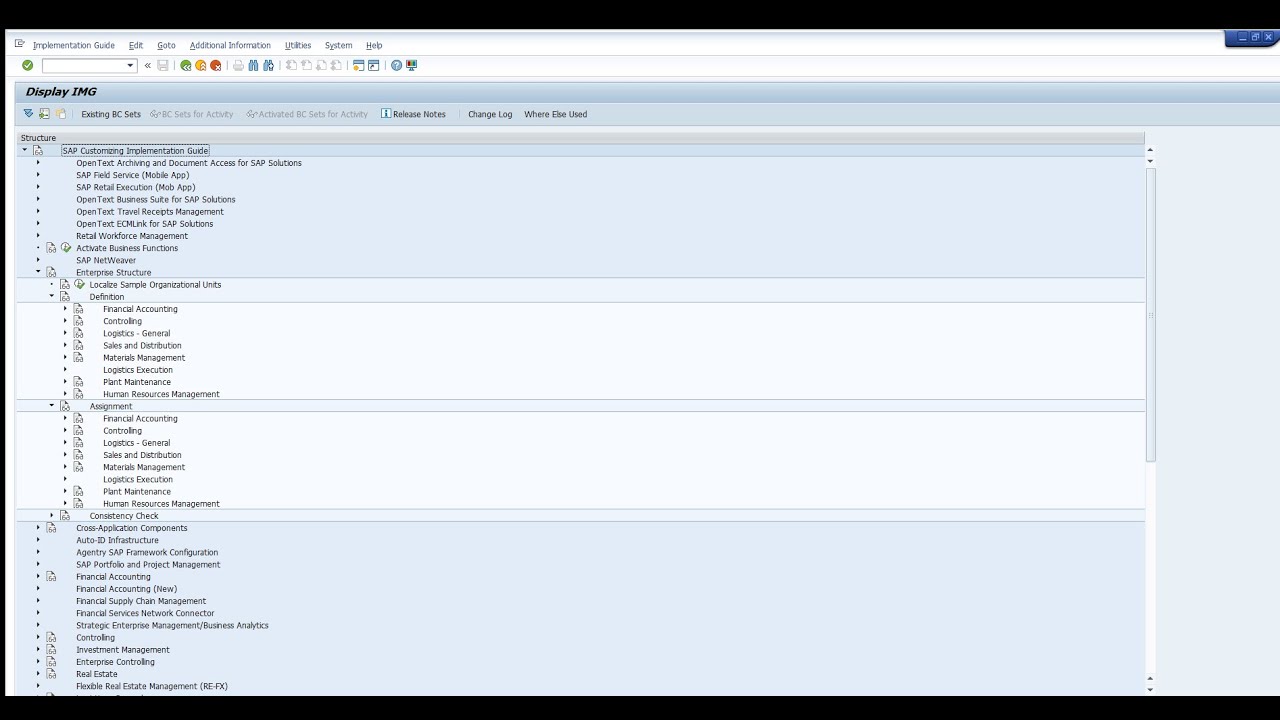Click the Expand All blue arrows icon
This screenshot has height=720, width=1280.
click(x=28, y=114)
